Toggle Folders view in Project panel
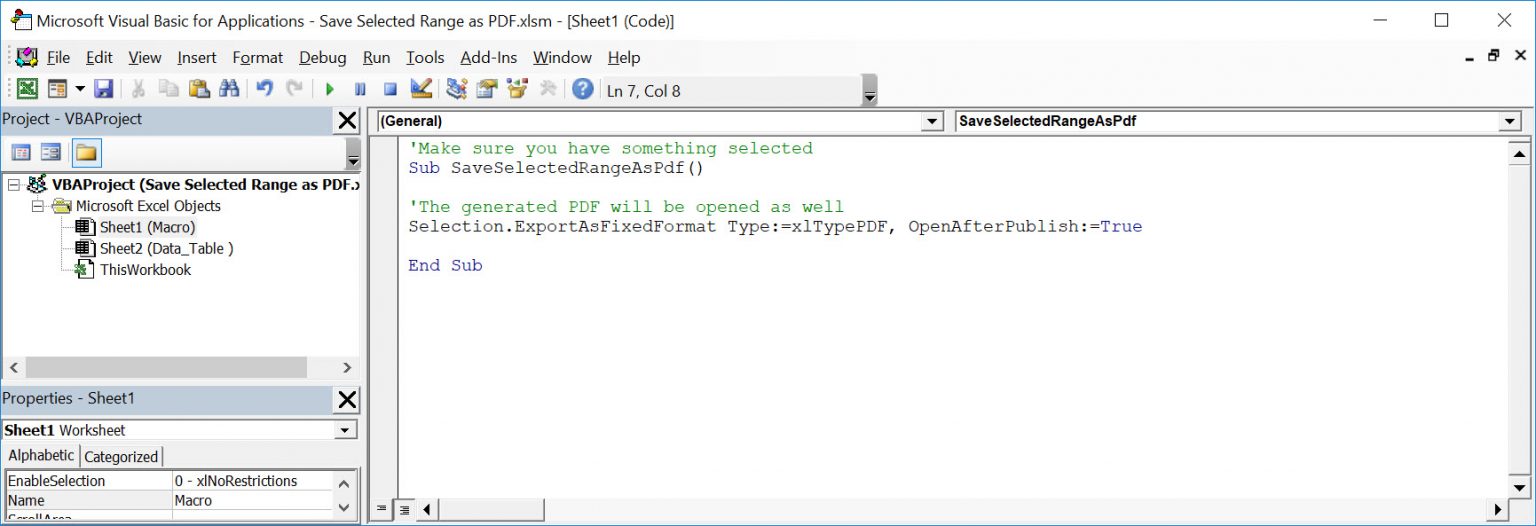 pos(86,153)
